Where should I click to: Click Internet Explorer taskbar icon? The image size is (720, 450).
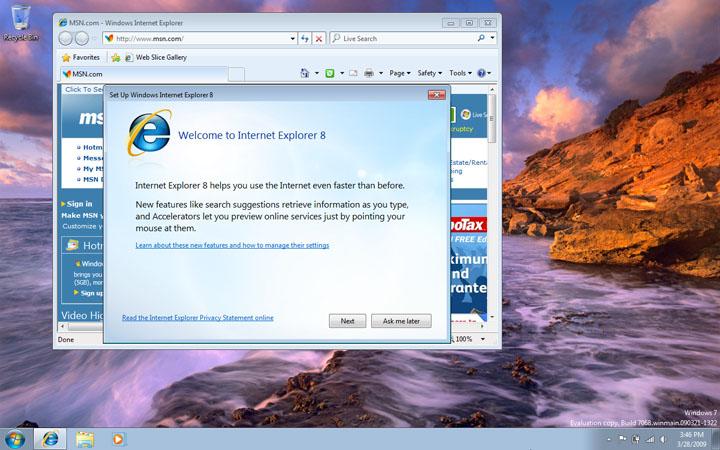tap(50, 439)
